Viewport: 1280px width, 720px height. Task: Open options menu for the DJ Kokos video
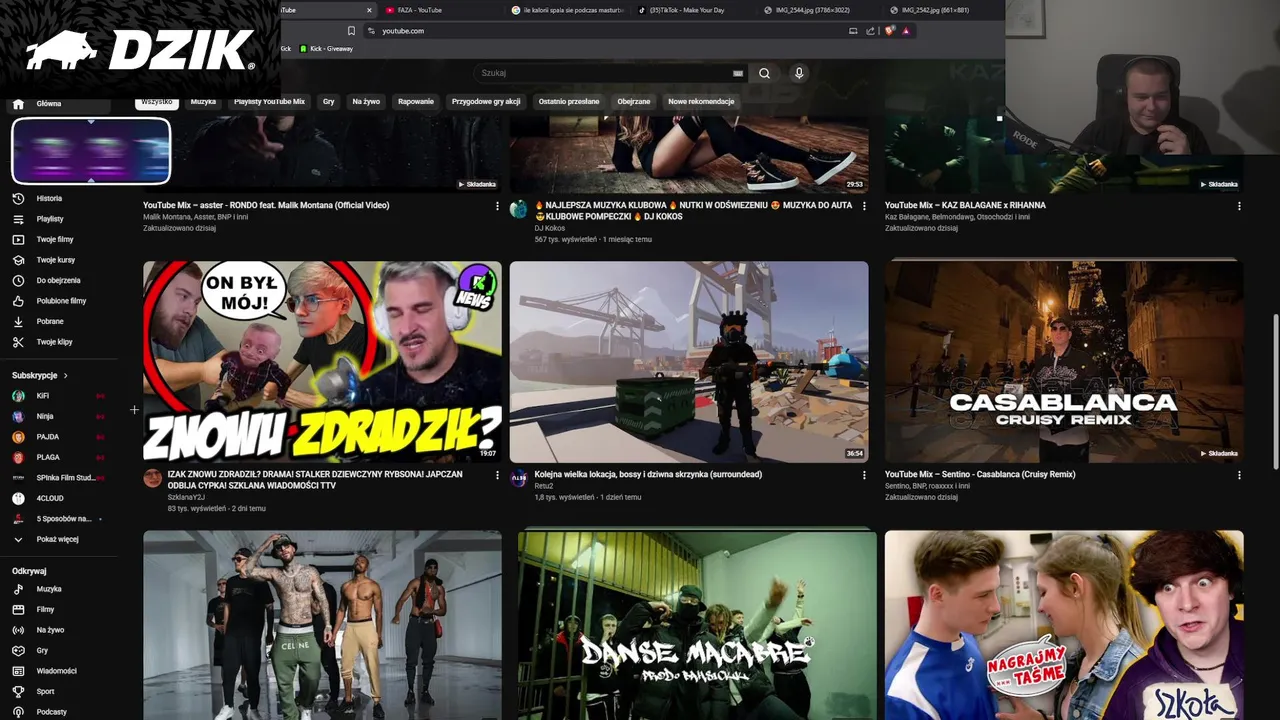coord(864,206)
